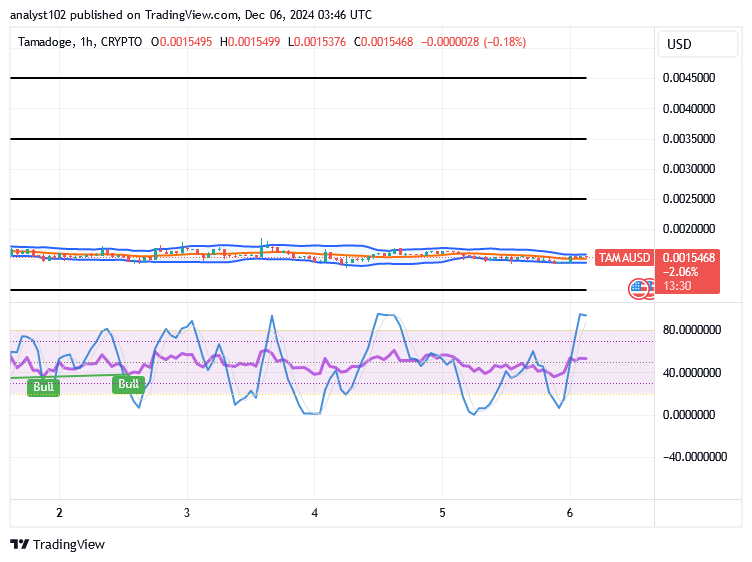Click the TAMAUSD symbol price label
This screenshot has height=562, width=752.
point(624,258)
